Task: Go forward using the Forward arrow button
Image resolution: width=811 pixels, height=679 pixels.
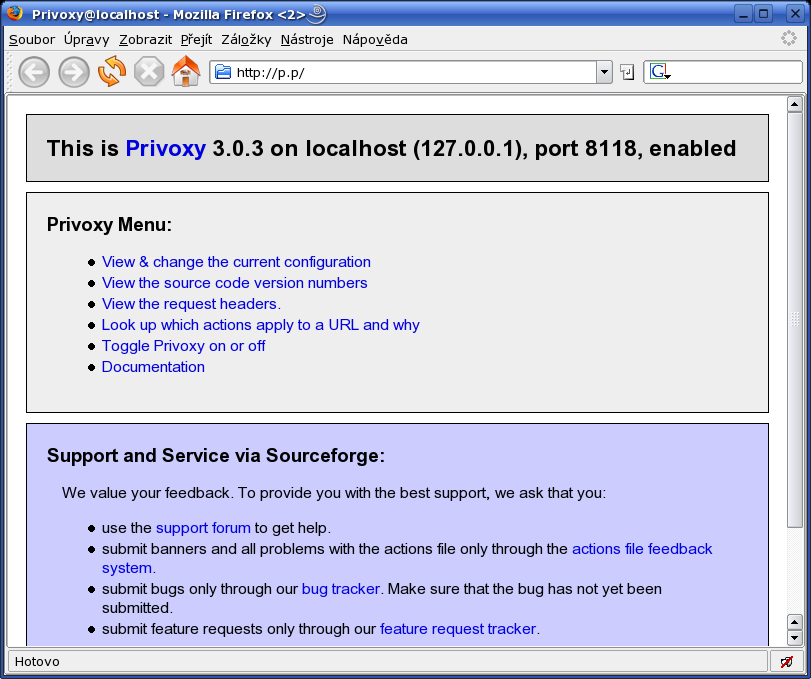Action: pyautogui.click(x=74, y=72)
